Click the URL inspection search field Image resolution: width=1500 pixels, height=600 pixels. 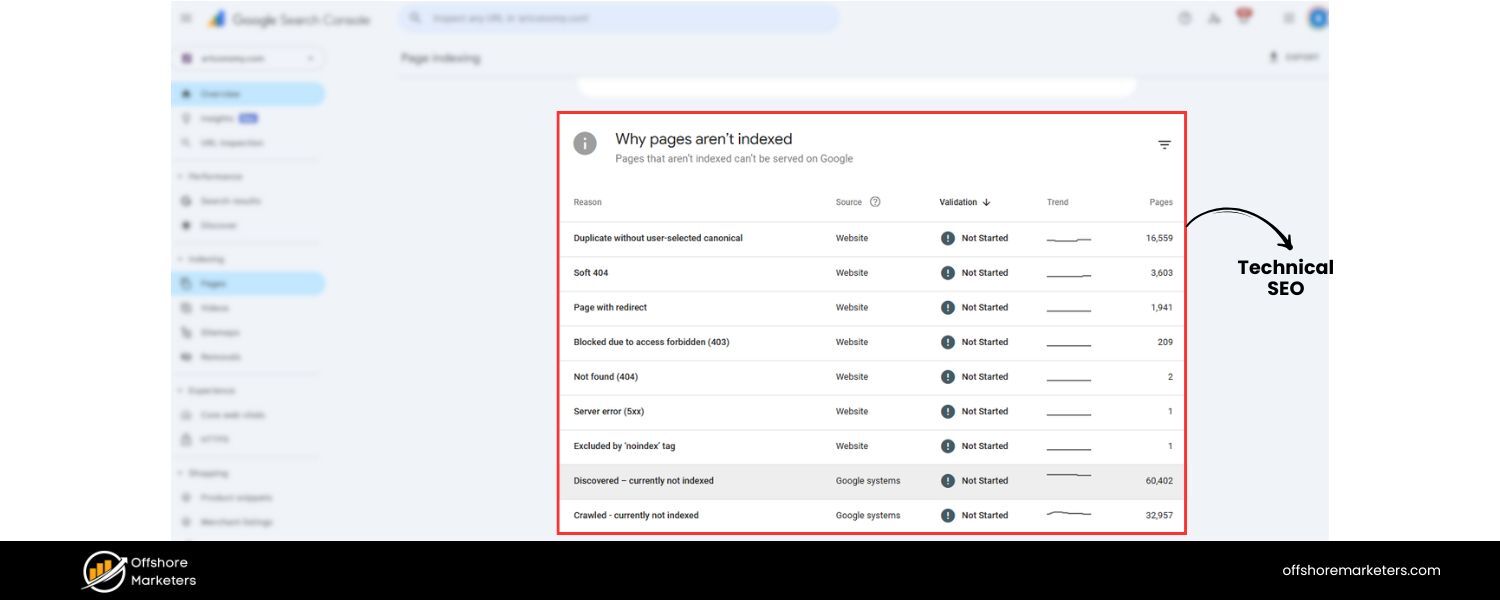(x=620, y=18)
